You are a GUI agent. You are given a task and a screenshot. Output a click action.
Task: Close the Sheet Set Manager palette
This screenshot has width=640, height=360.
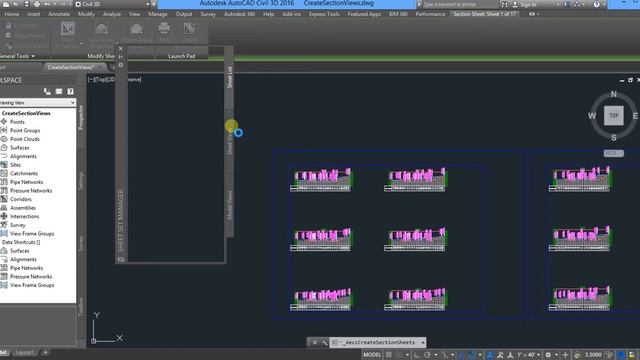(120, 49)
